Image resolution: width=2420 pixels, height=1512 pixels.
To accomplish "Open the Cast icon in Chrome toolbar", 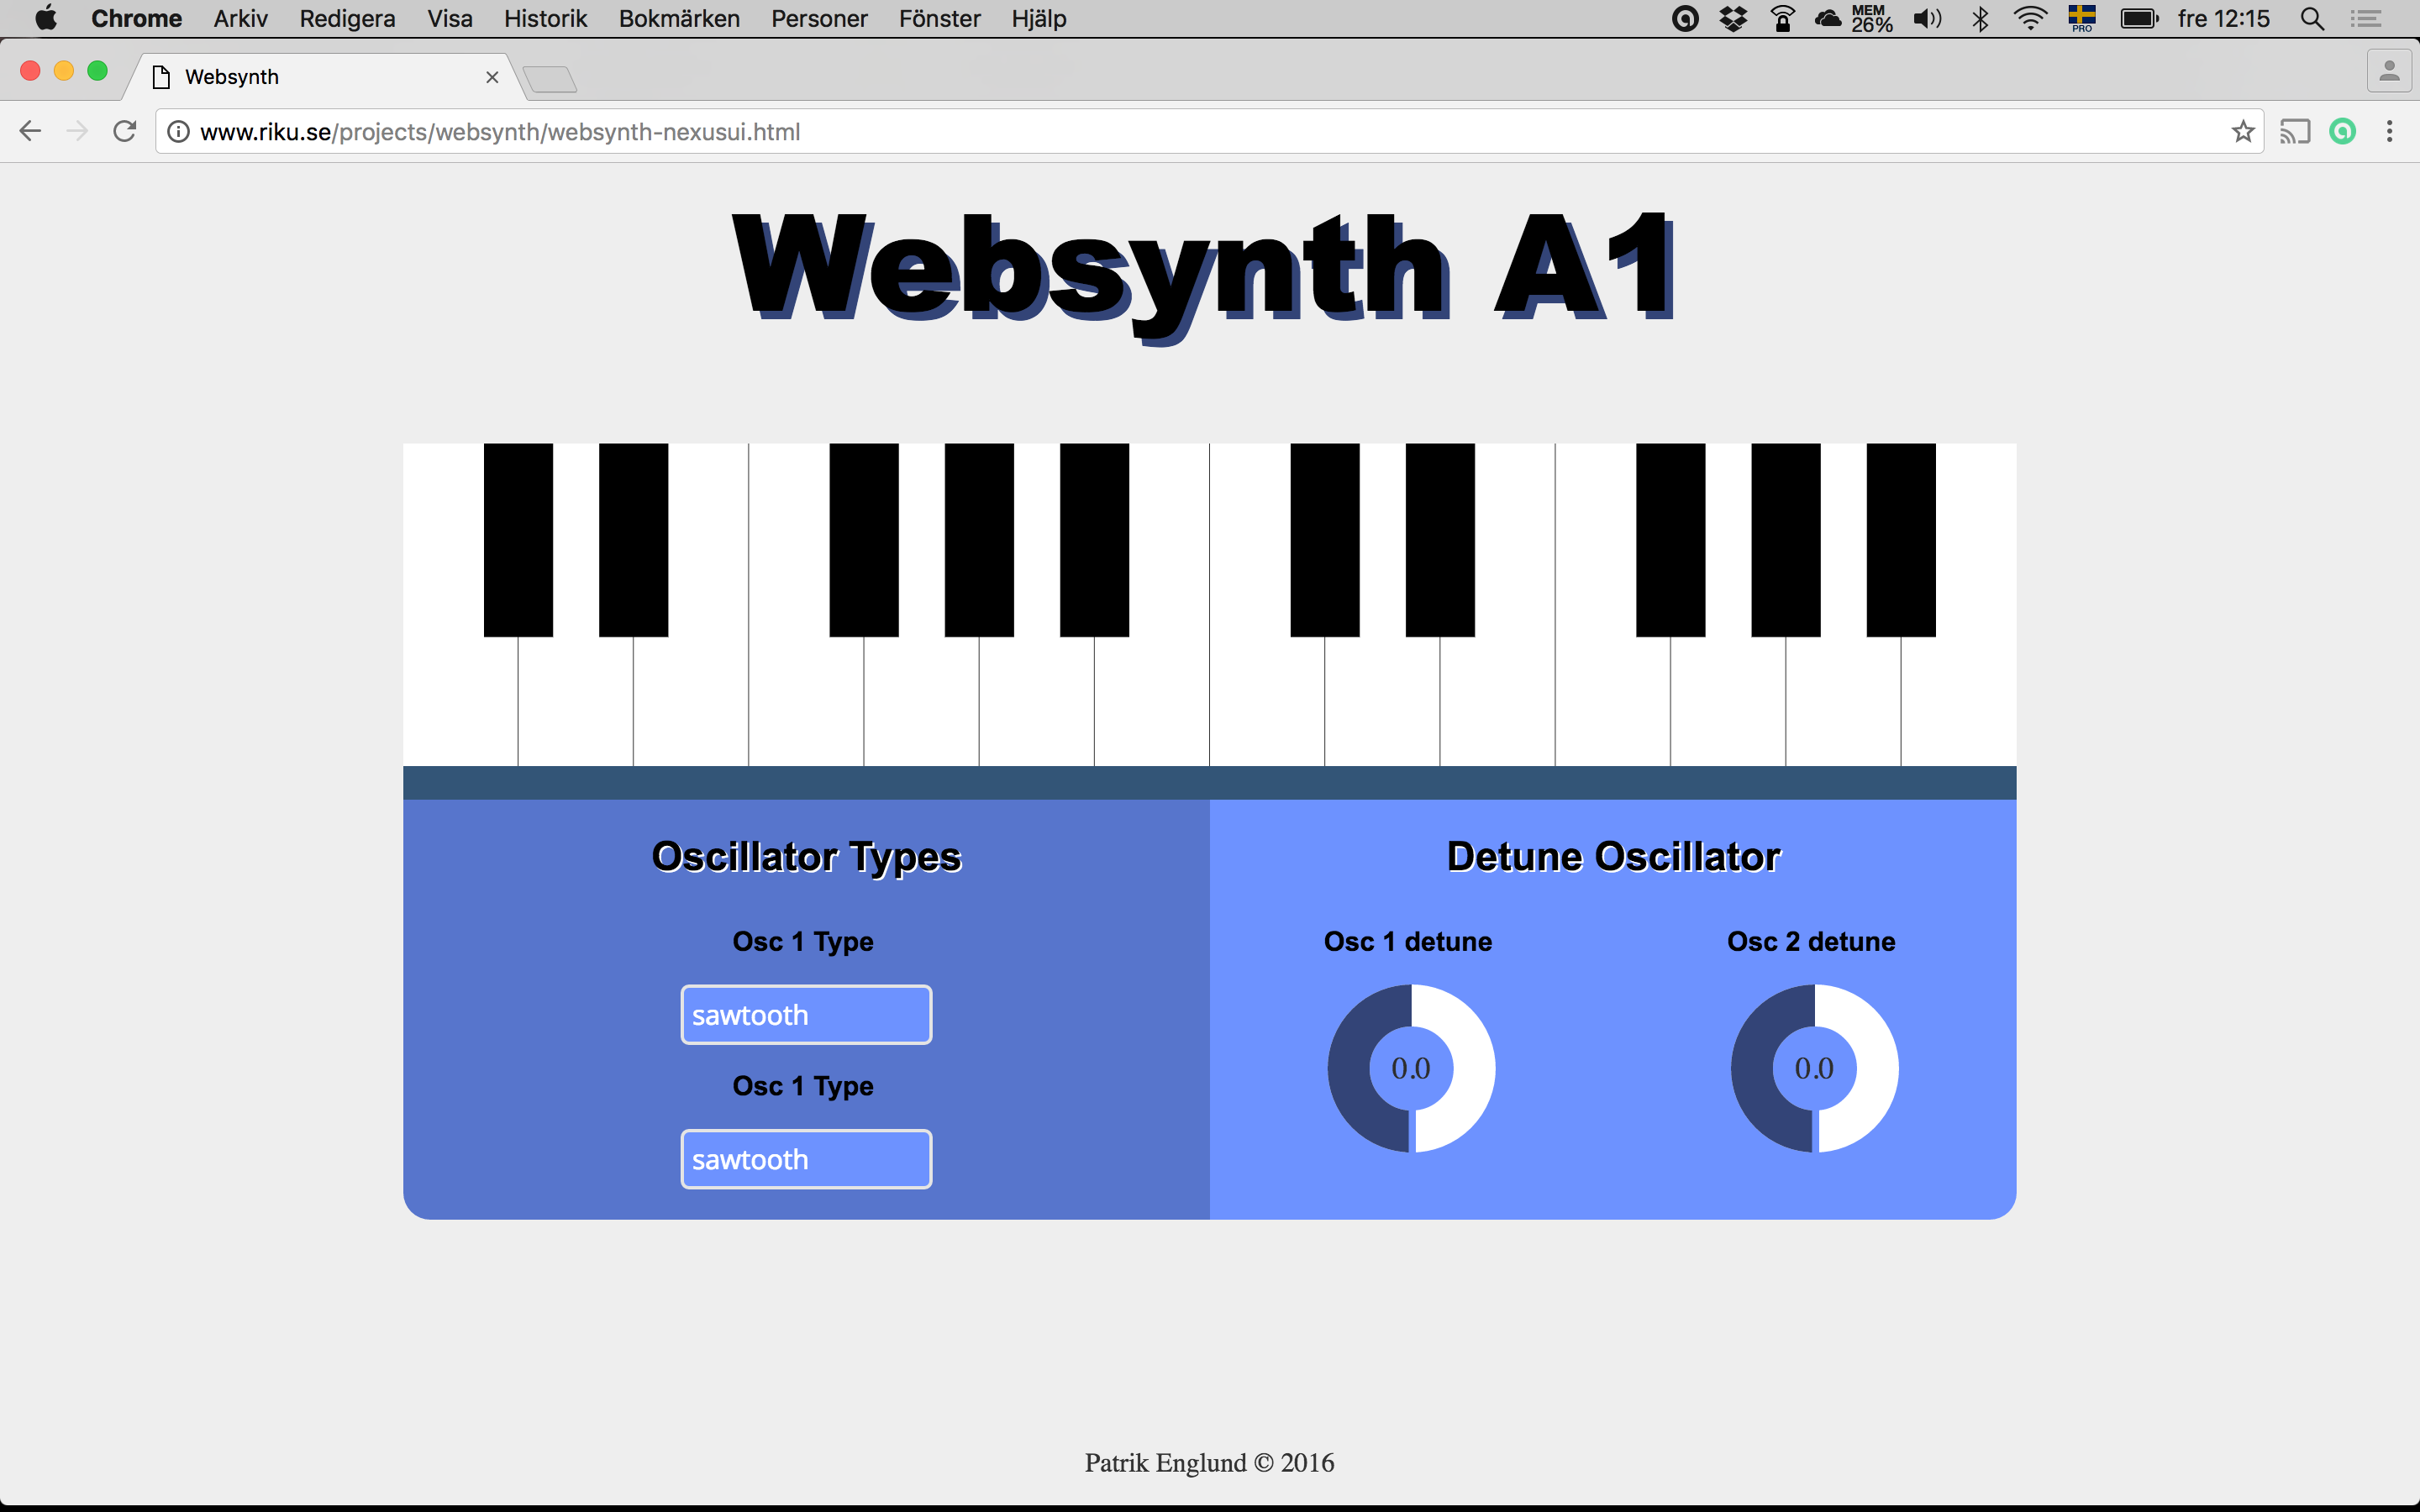I will 2295,131.
